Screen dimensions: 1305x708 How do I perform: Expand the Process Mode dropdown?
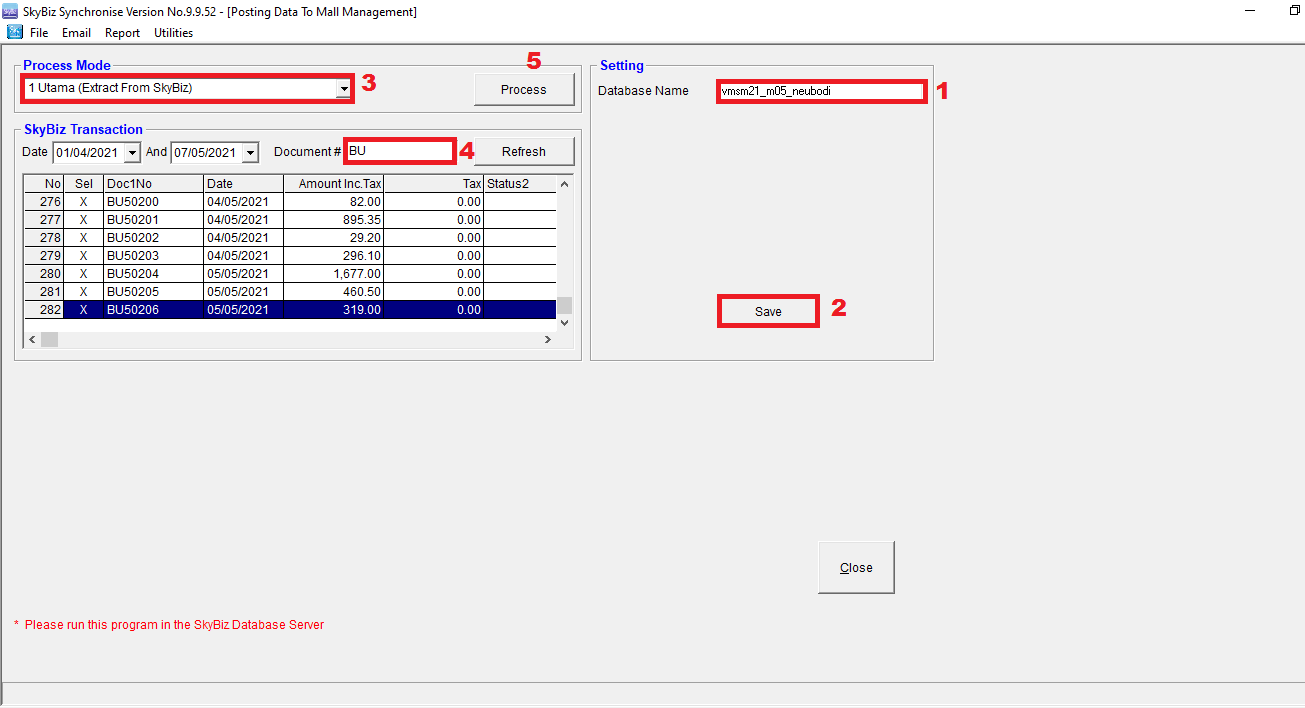(343, 89)
